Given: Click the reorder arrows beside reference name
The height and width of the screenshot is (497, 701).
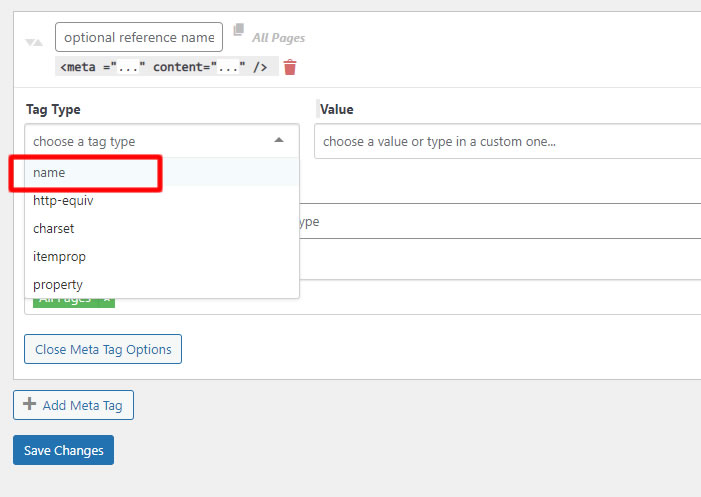Looking at the screenshot, I should [x=34, y=42].
